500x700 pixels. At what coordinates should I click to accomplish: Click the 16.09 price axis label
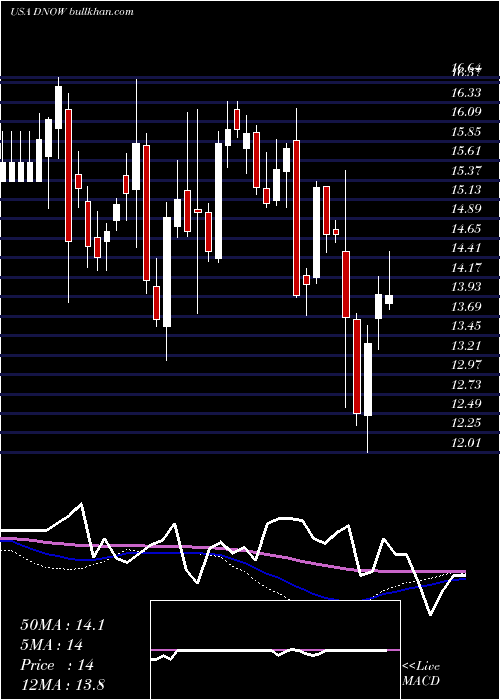tap(467, 112)
